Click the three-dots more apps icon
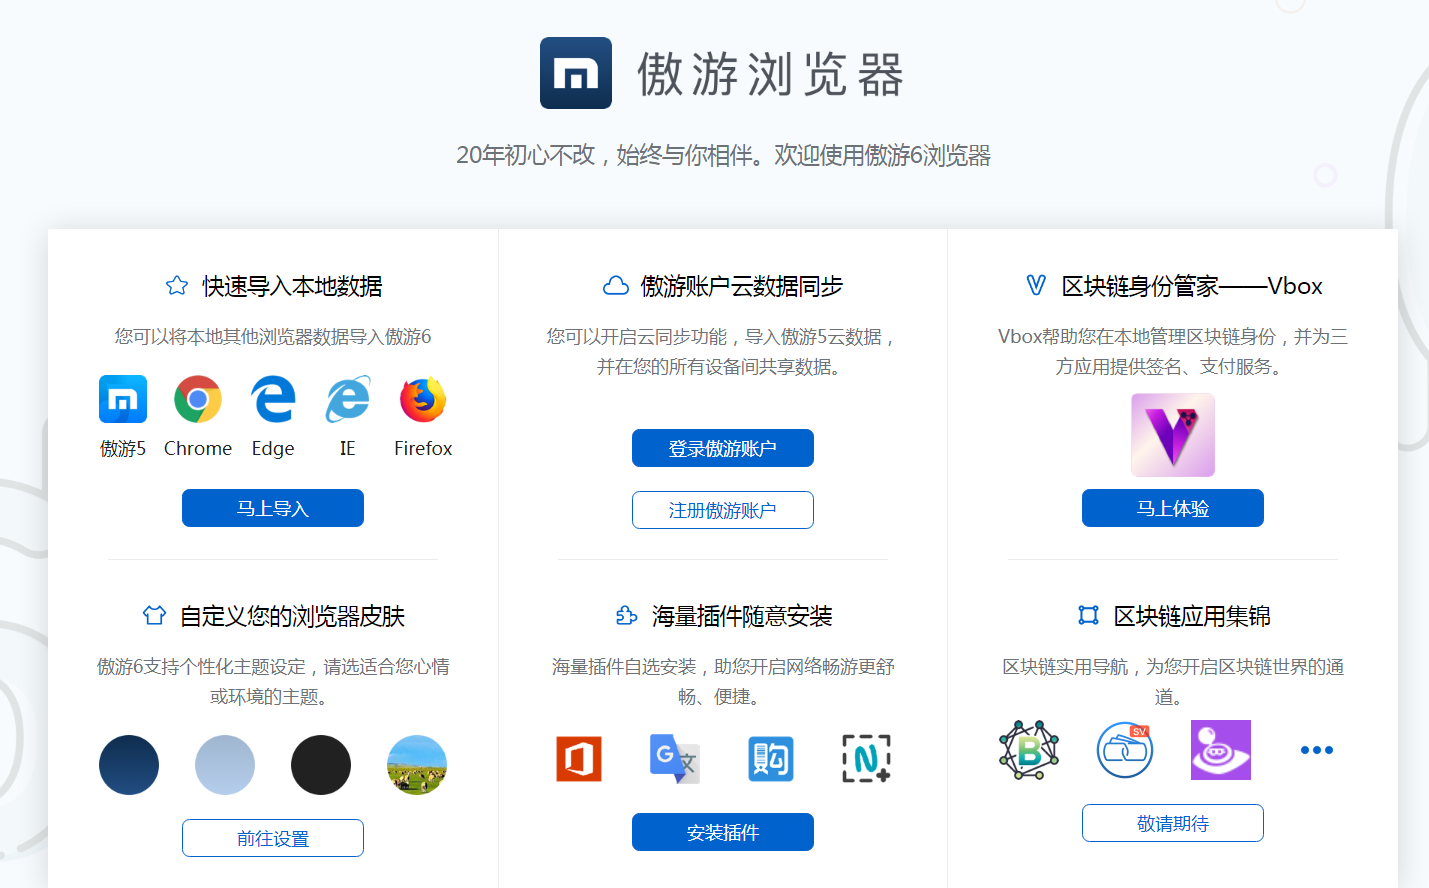Viewport: 1429px width, 888px height. click(x=1317, y=750)
